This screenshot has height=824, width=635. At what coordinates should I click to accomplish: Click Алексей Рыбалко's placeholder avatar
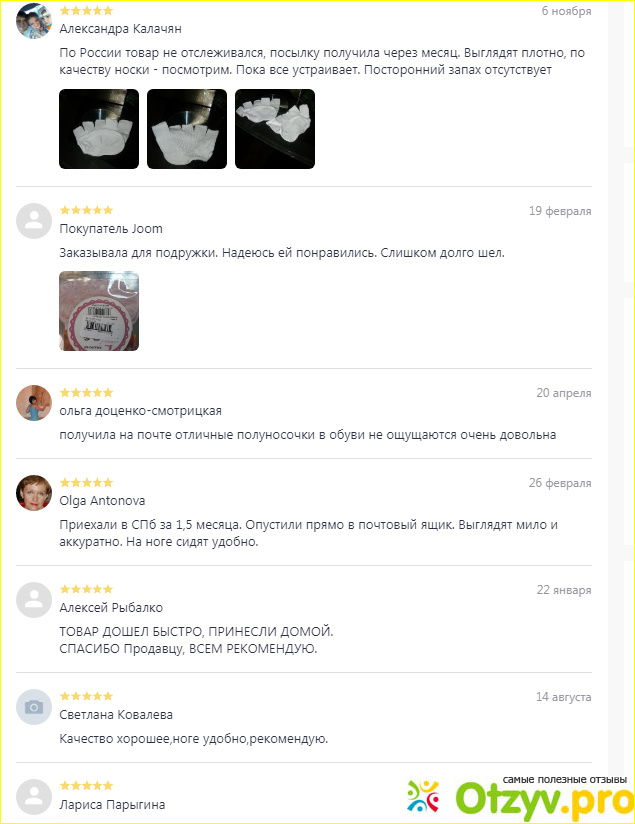pyautogui.click(x=34, y=600)
